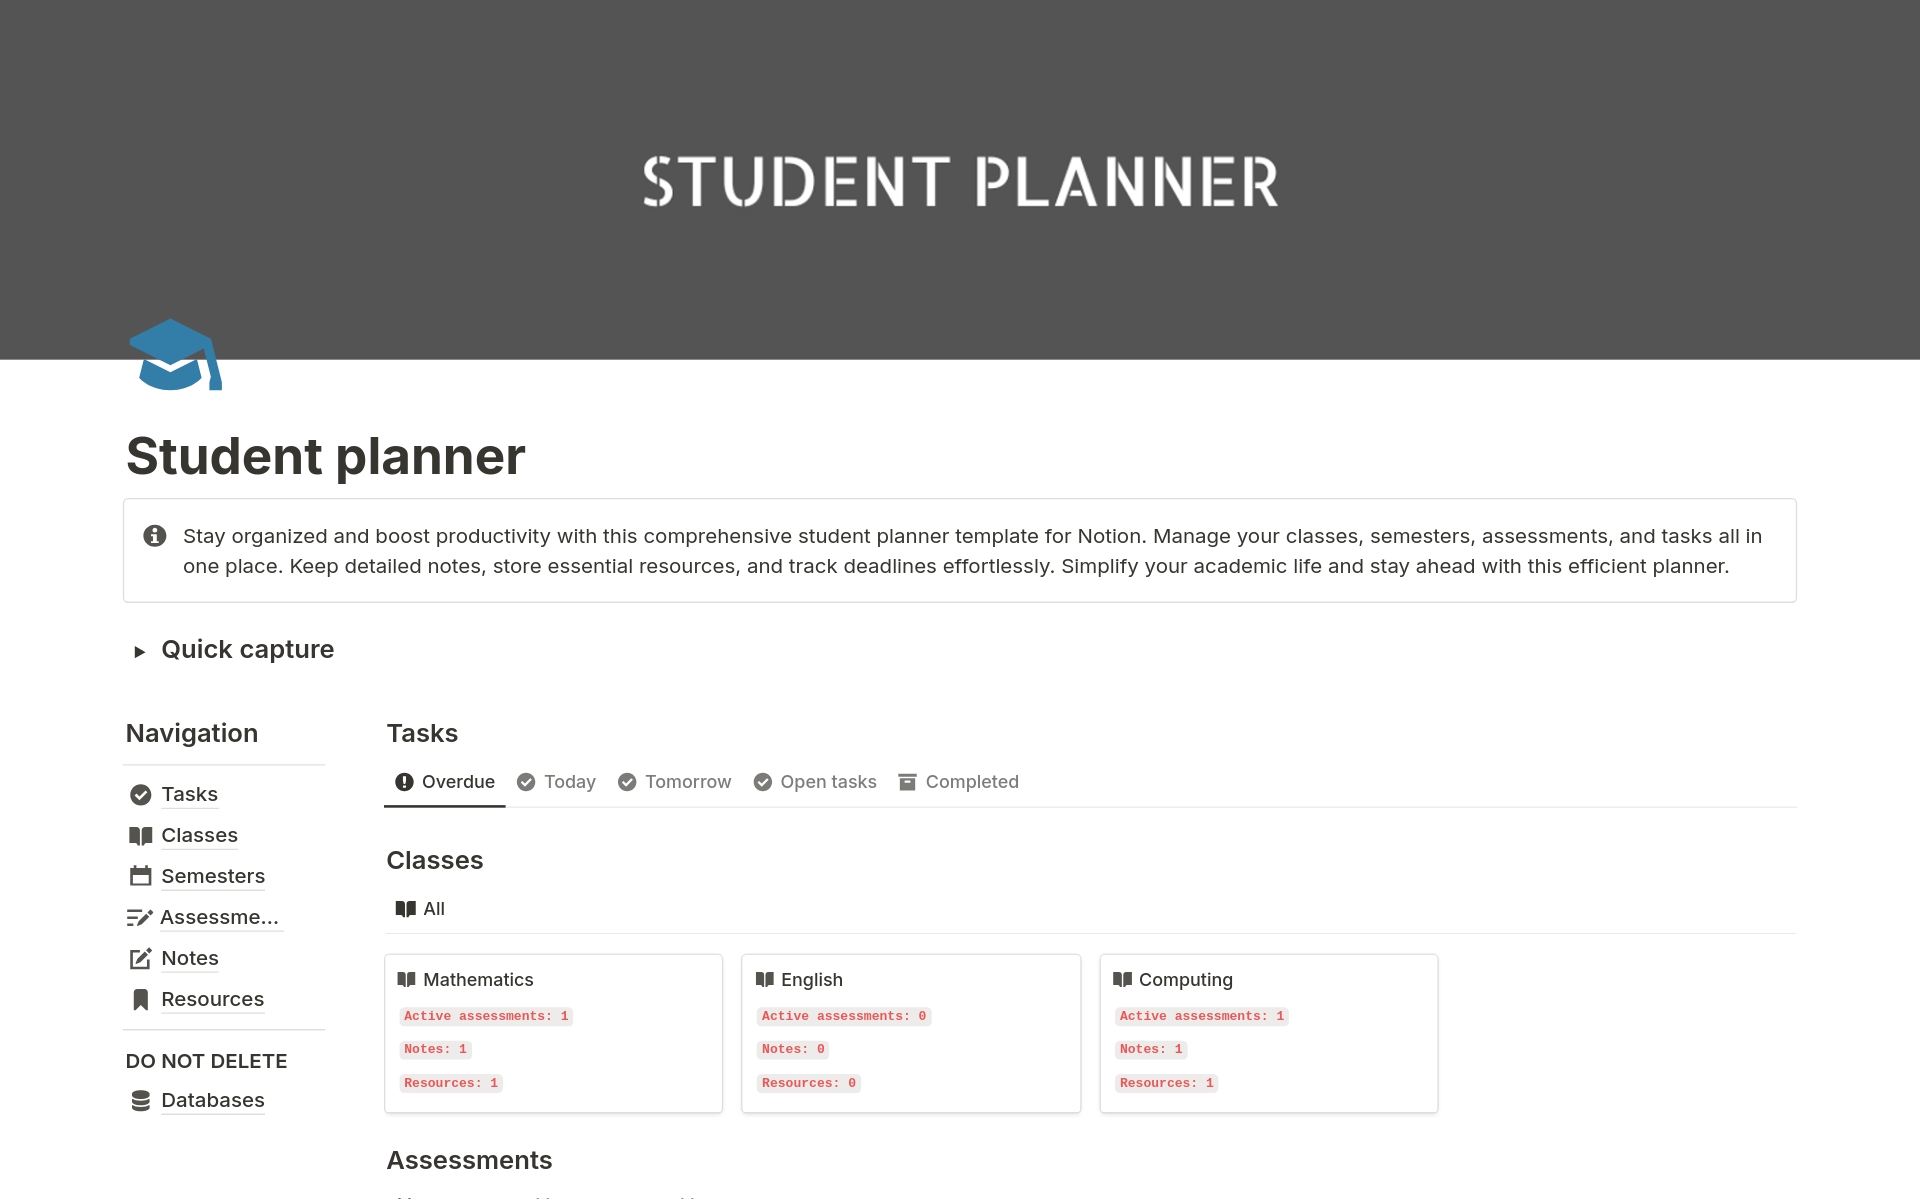Click the Semesters calendar icon
Viewport: 1920px width, 1199px height.
coord(141,877)
